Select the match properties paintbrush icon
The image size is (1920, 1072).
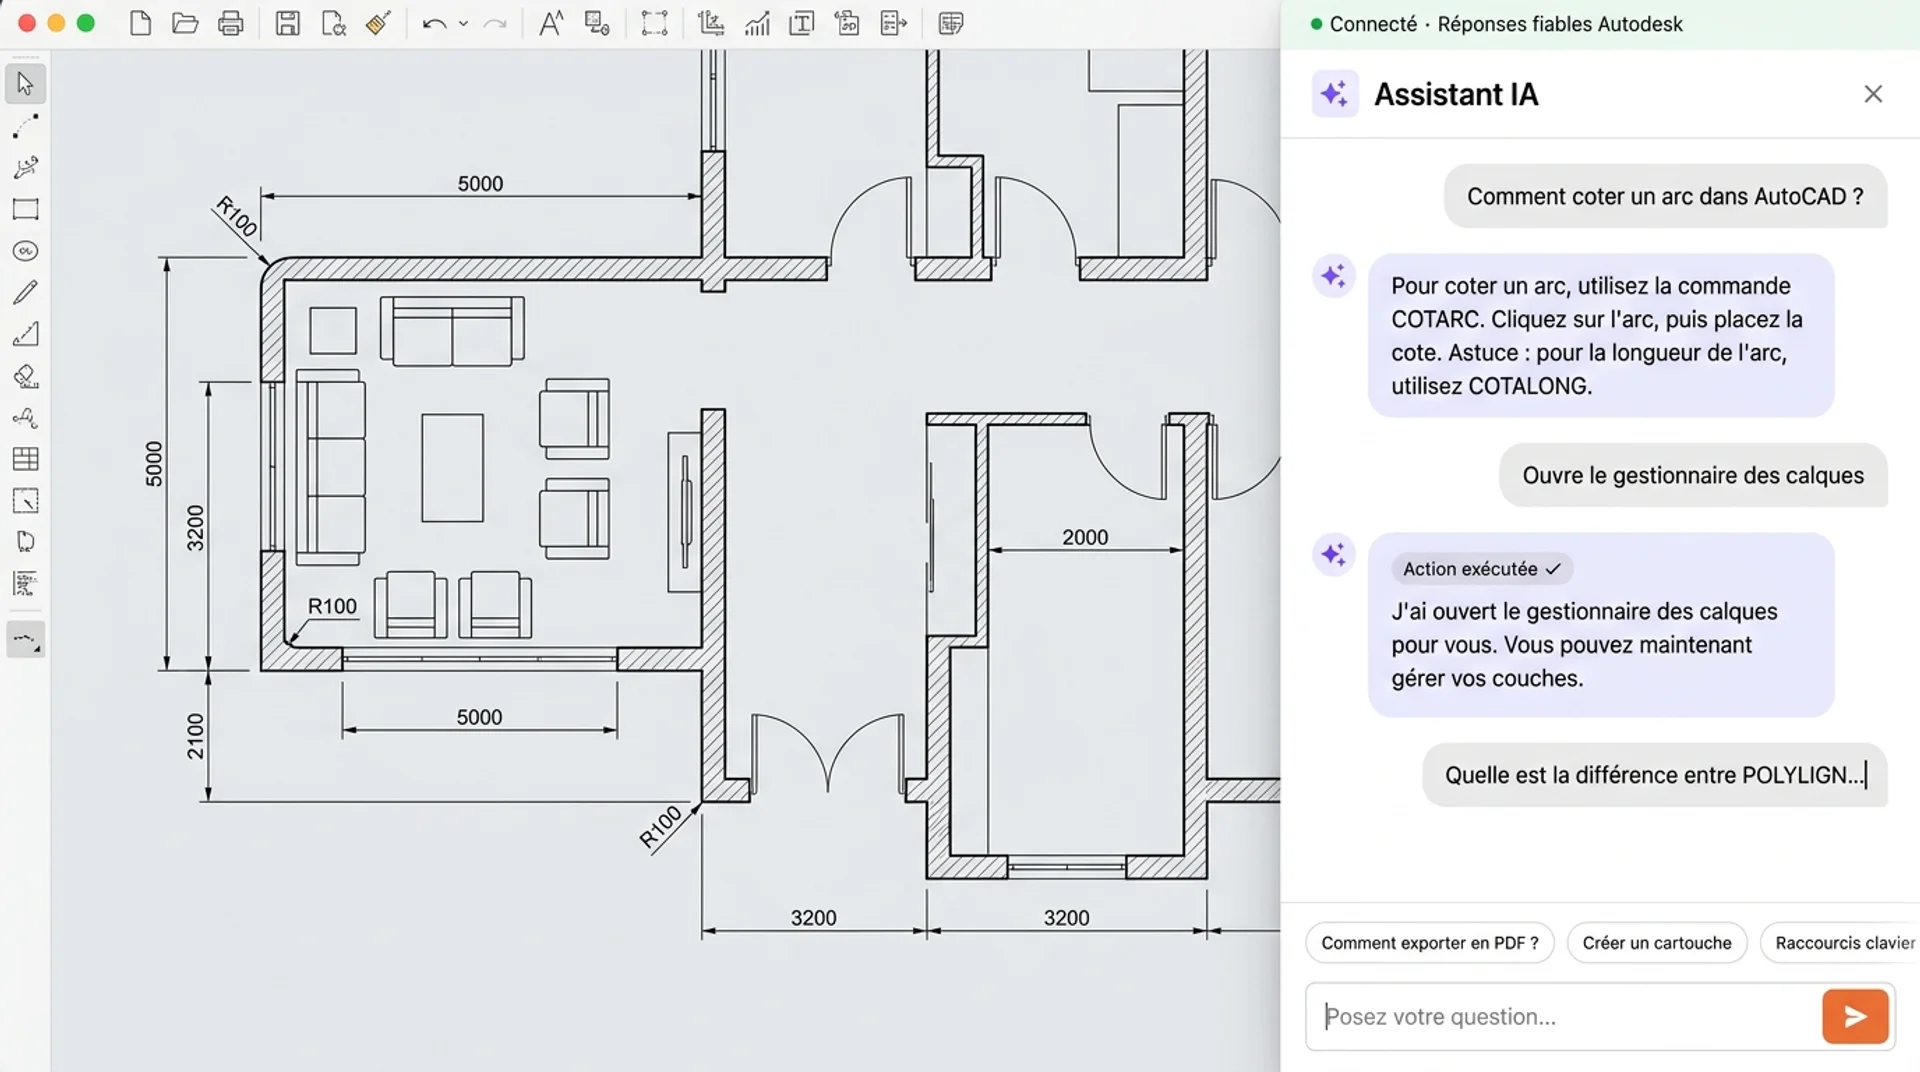click(378, 23)
